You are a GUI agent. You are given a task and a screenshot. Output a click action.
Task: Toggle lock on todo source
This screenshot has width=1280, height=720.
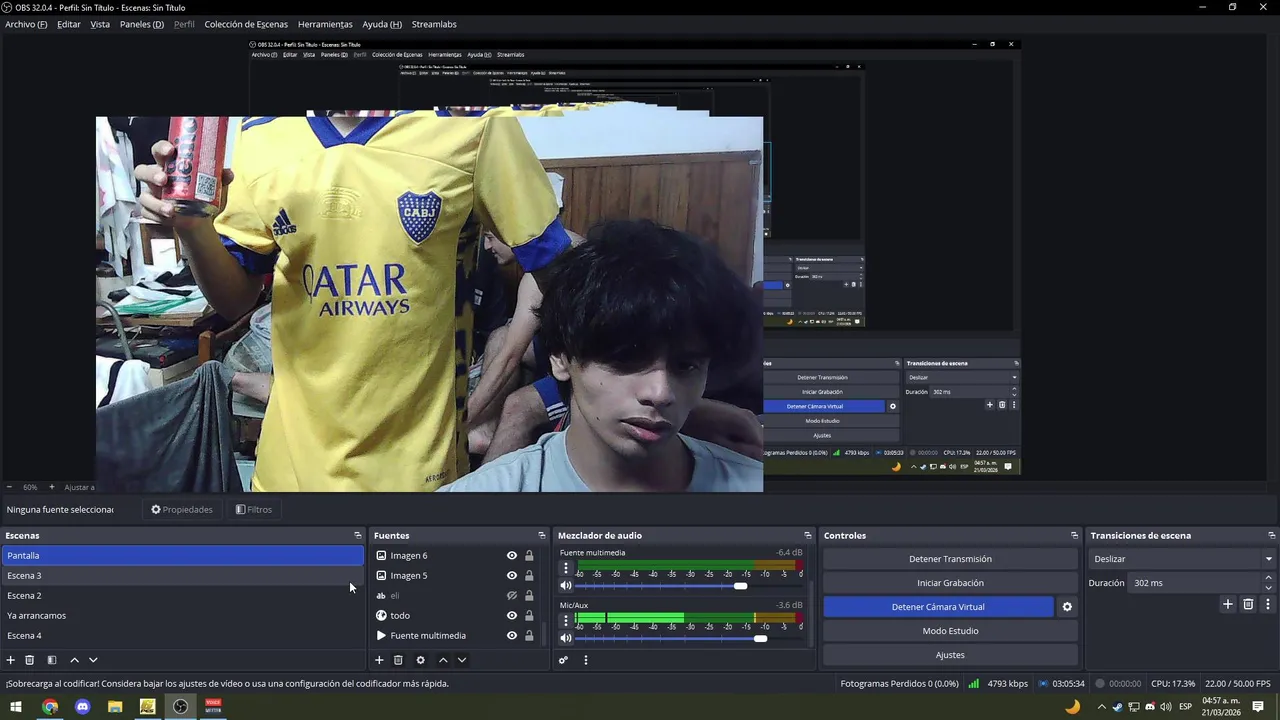point(529,616)
